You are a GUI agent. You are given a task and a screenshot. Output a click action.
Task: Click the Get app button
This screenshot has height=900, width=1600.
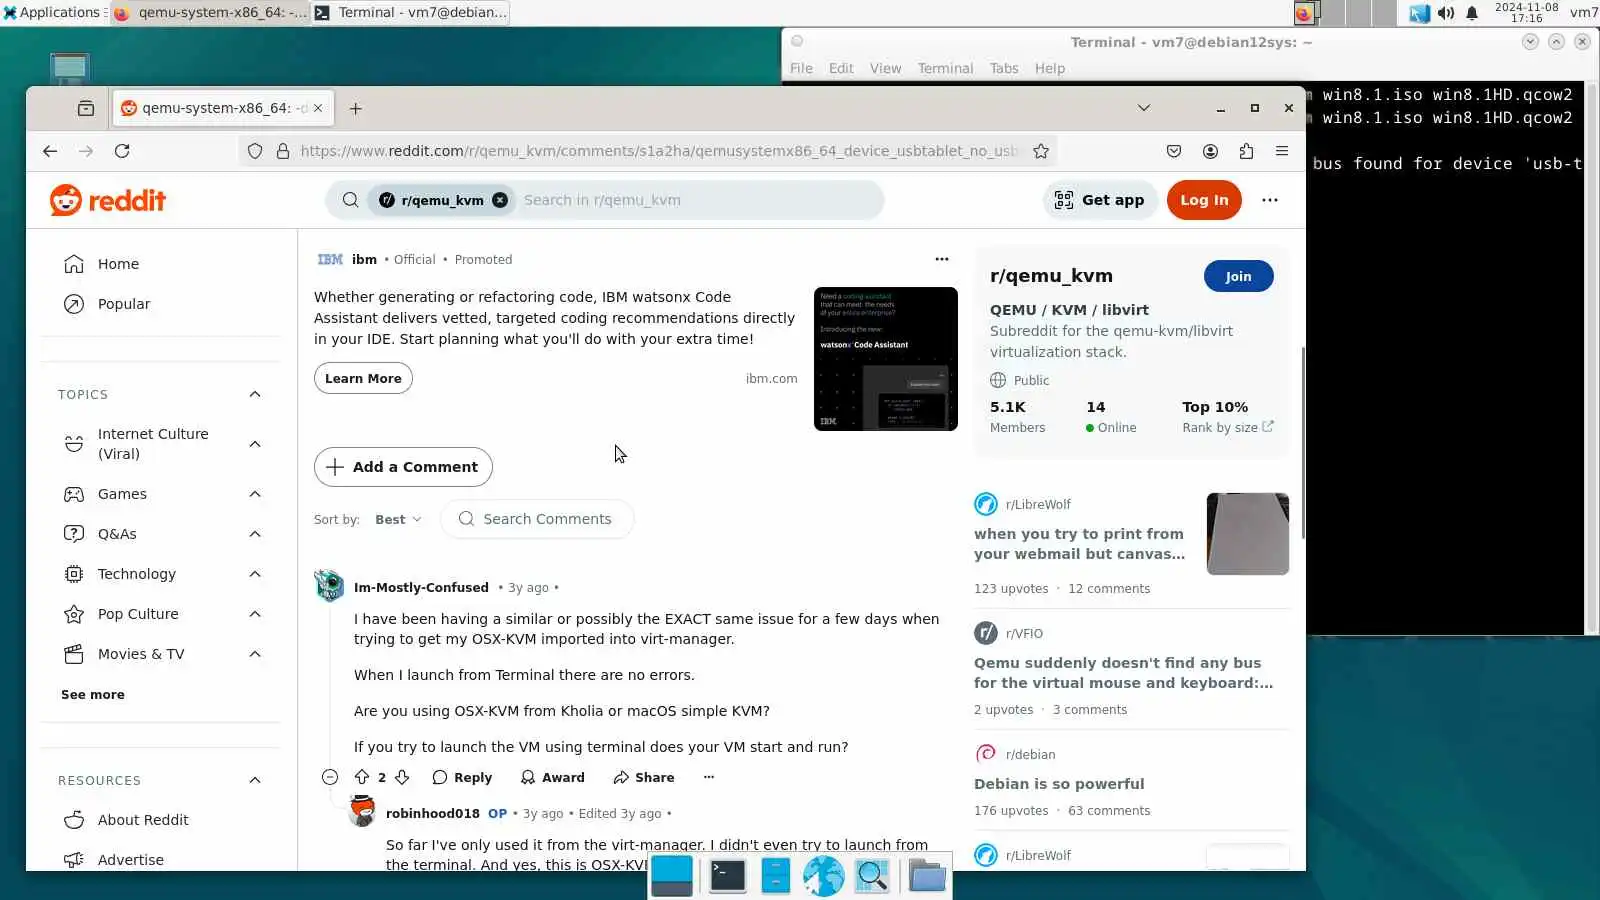coord(1100,200)
